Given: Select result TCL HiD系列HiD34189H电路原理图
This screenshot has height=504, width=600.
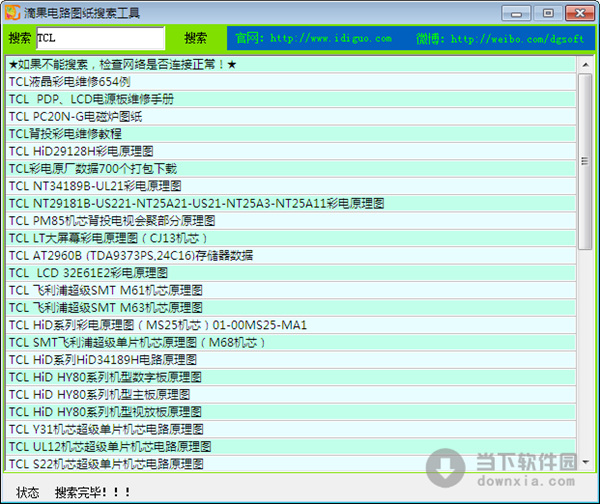Looking at the screenshot, I should [x=291, y=360].
